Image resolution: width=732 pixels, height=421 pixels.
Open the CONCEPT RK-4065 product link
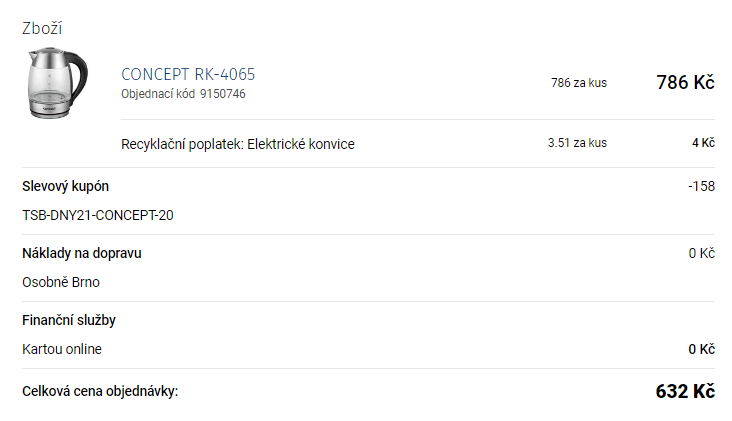[188, 74]
